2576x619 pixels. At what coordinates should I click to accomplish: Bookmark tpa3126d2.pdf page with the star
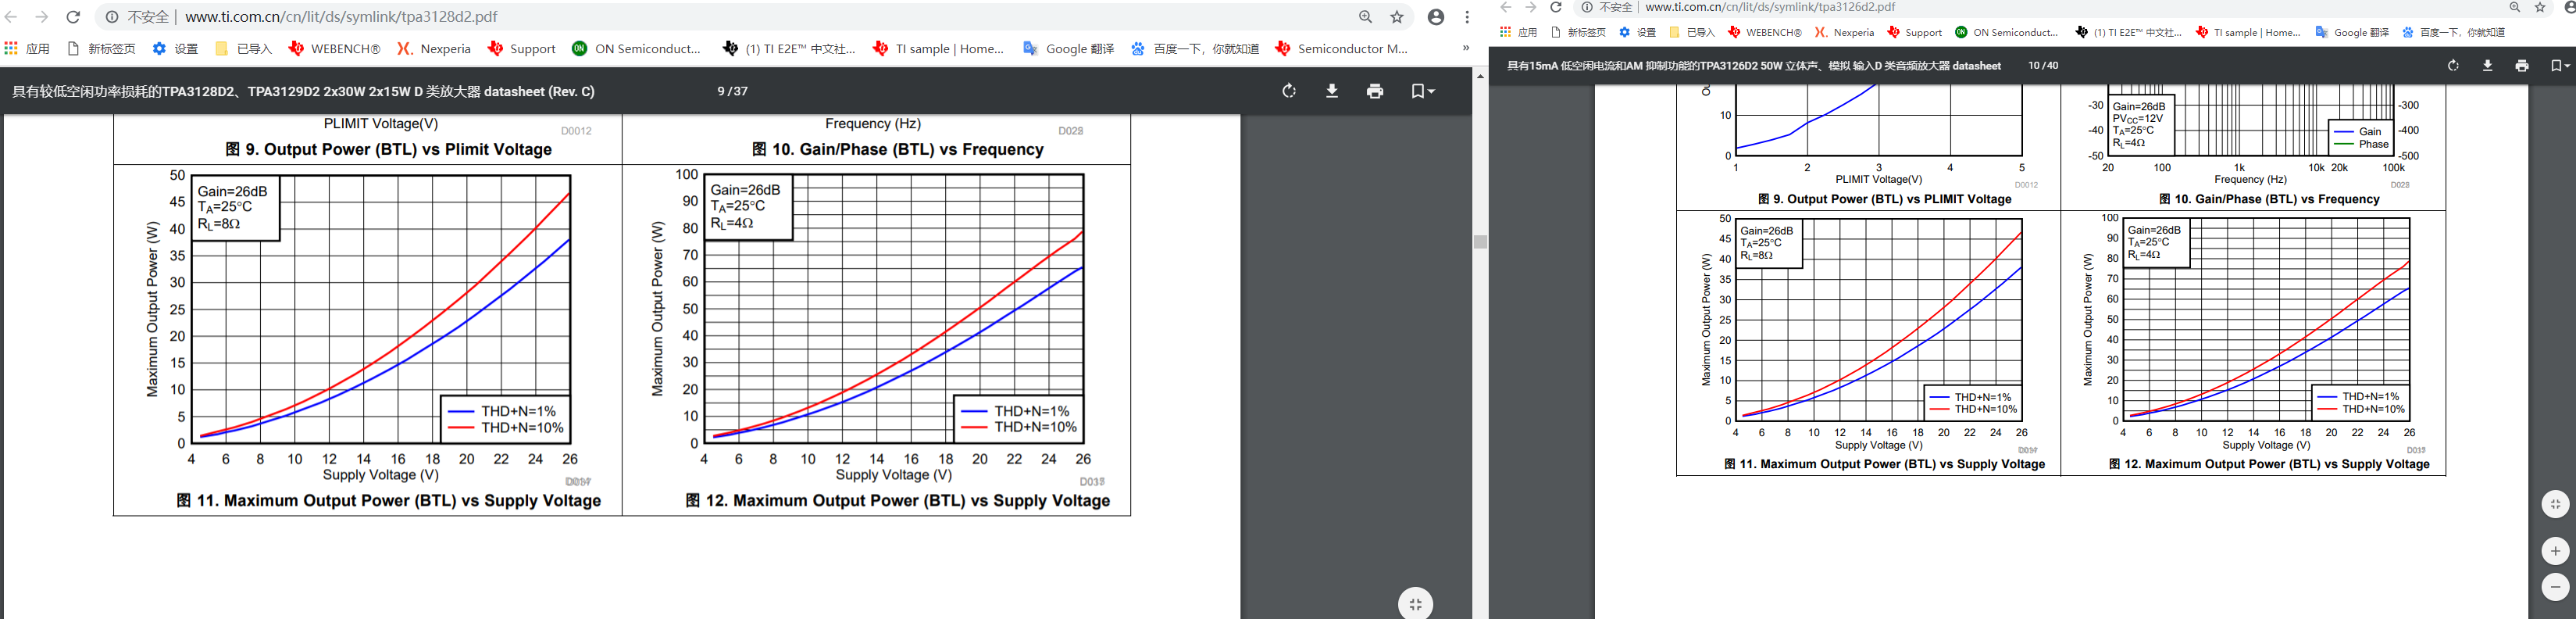[x=2540, y=7]
